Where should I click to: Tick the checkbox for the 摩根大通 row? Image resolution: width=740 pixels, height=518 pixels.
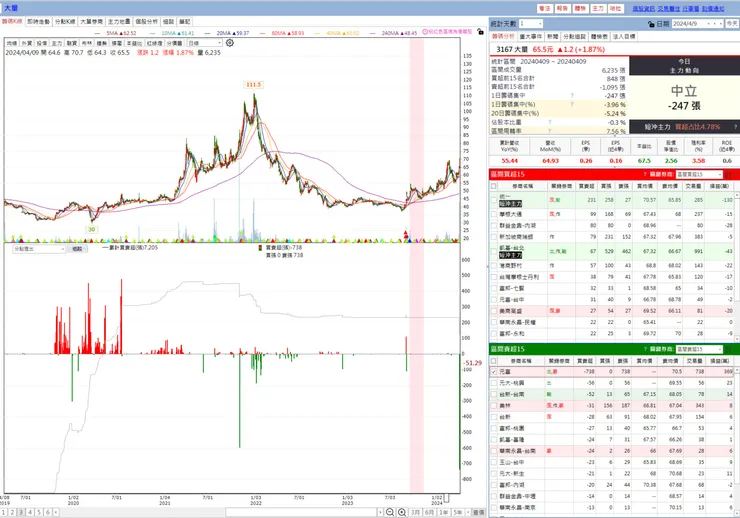click(x=494, y=214)
